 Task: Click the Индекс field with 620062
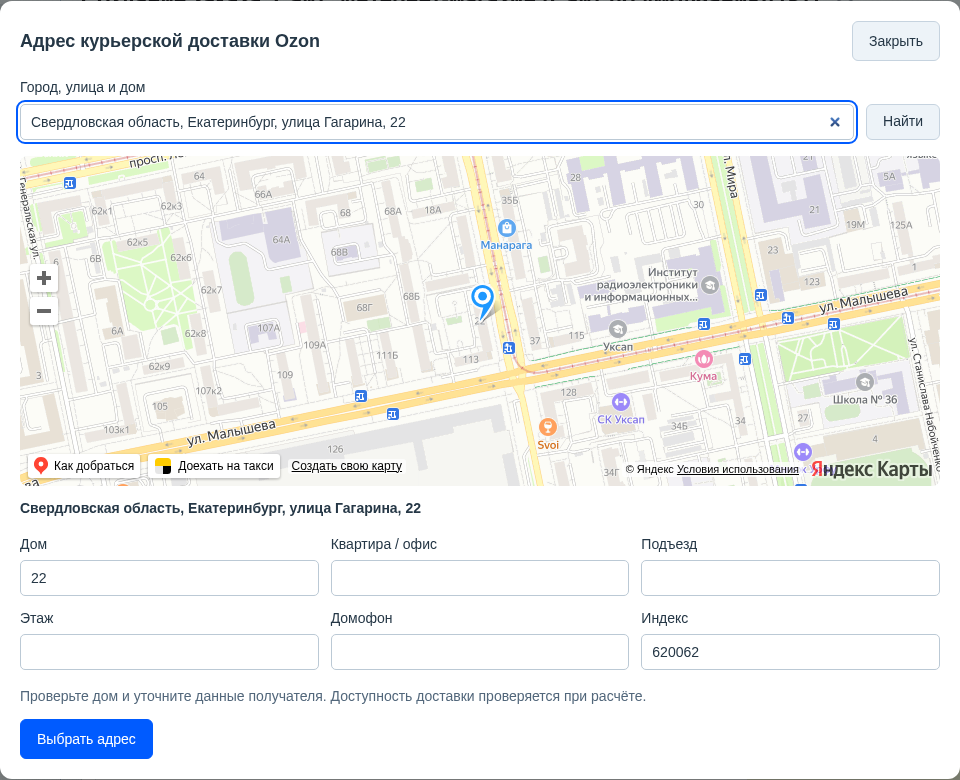[790, 652]
